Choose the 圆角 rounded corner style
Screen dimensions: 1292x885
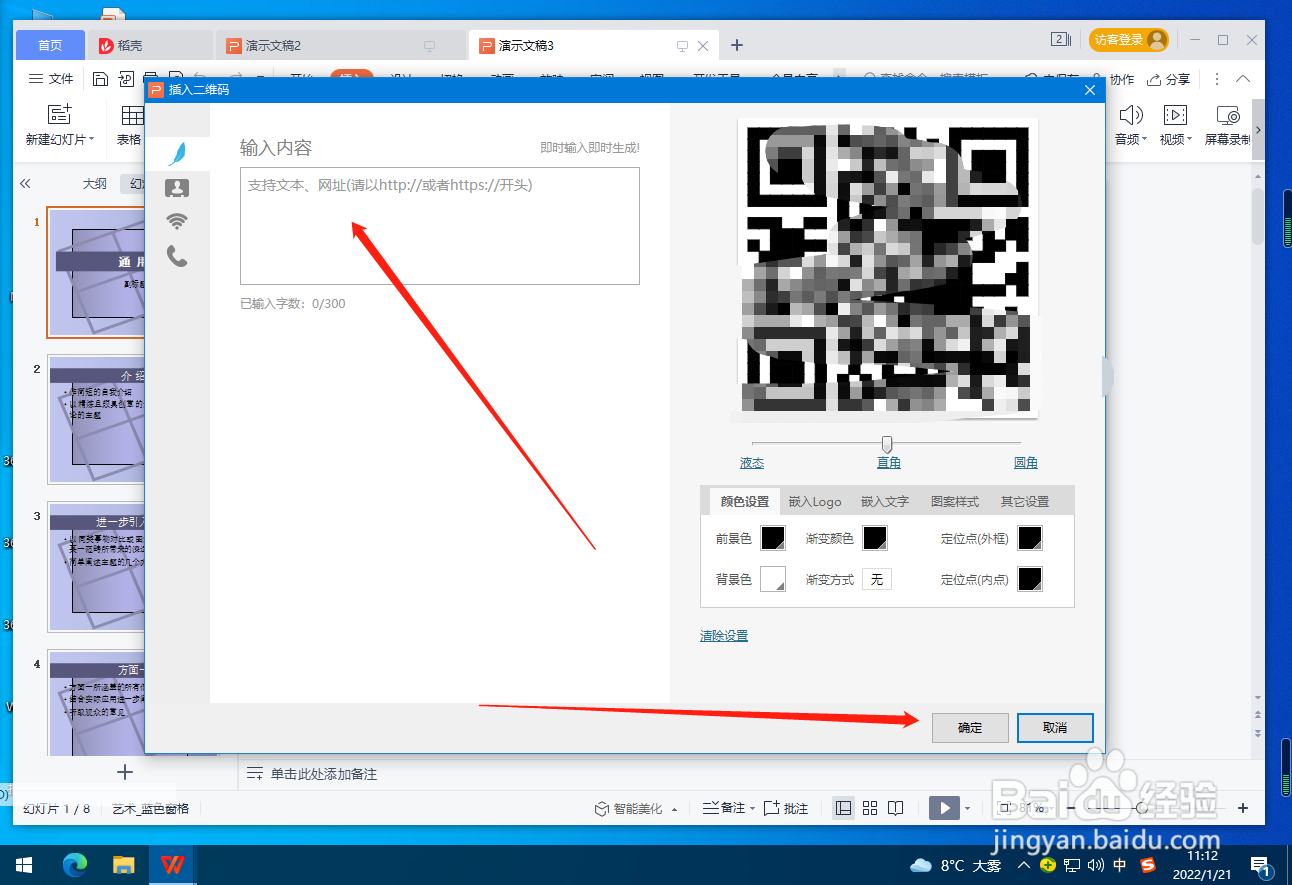[x=1025, y=463]
